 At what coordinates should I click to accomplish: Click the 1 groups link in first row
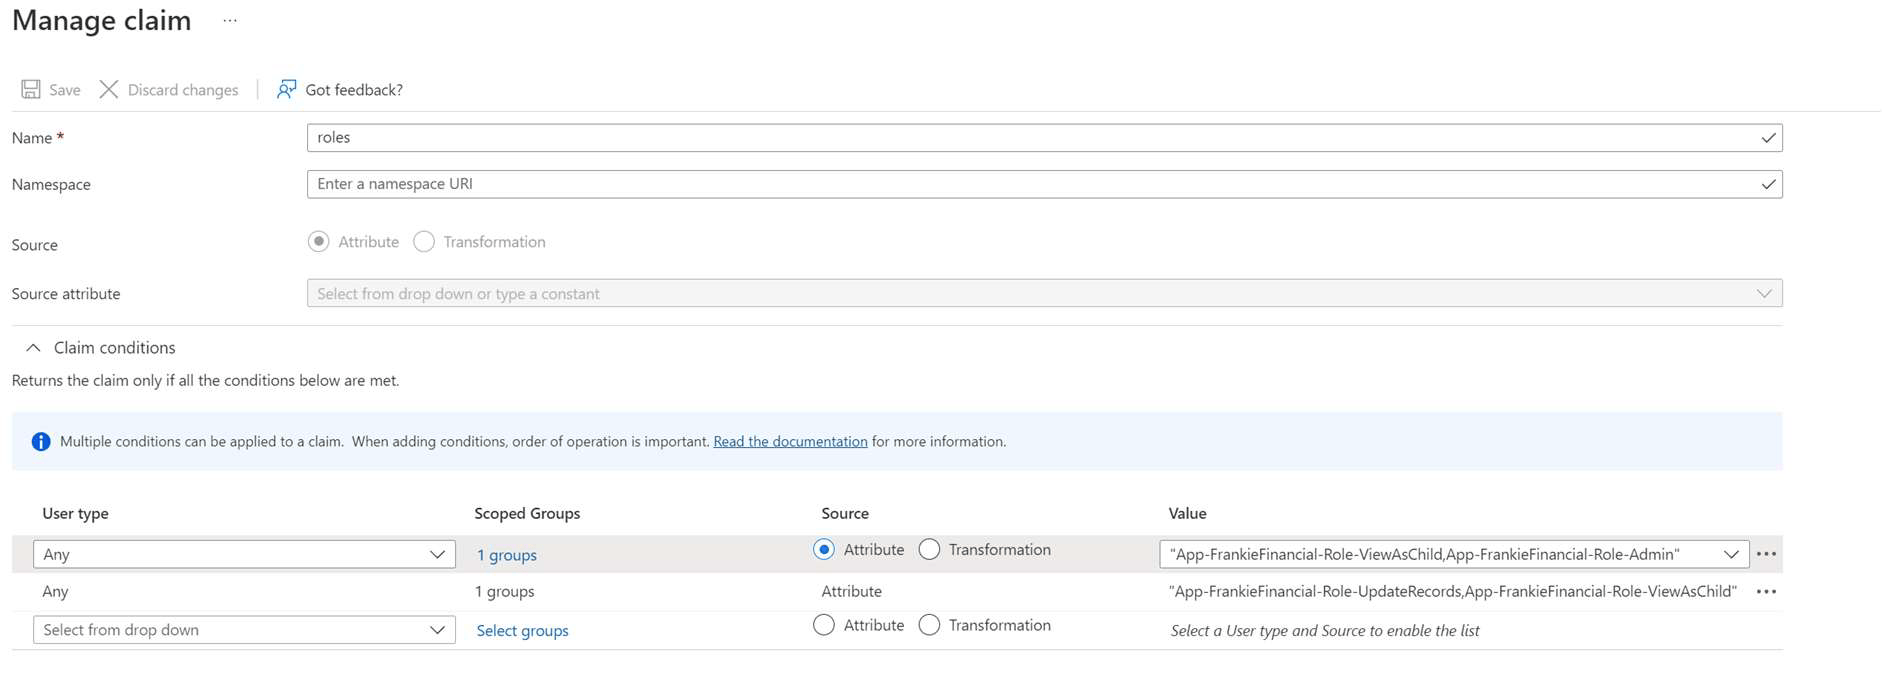[x=506, y=555]
